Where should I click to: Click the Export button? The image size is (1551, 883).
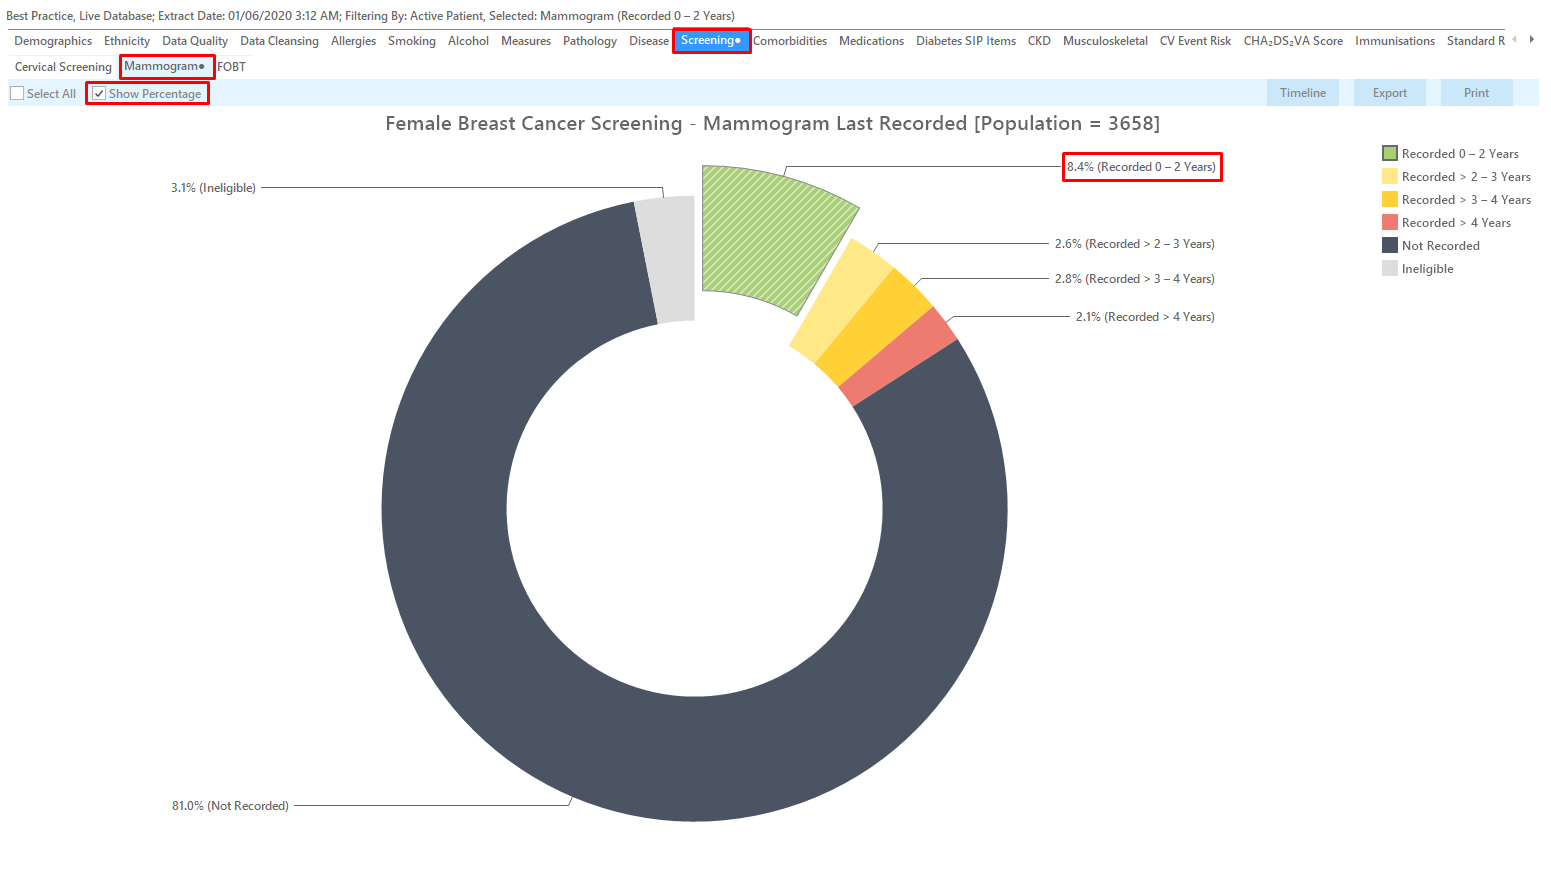1390,93
